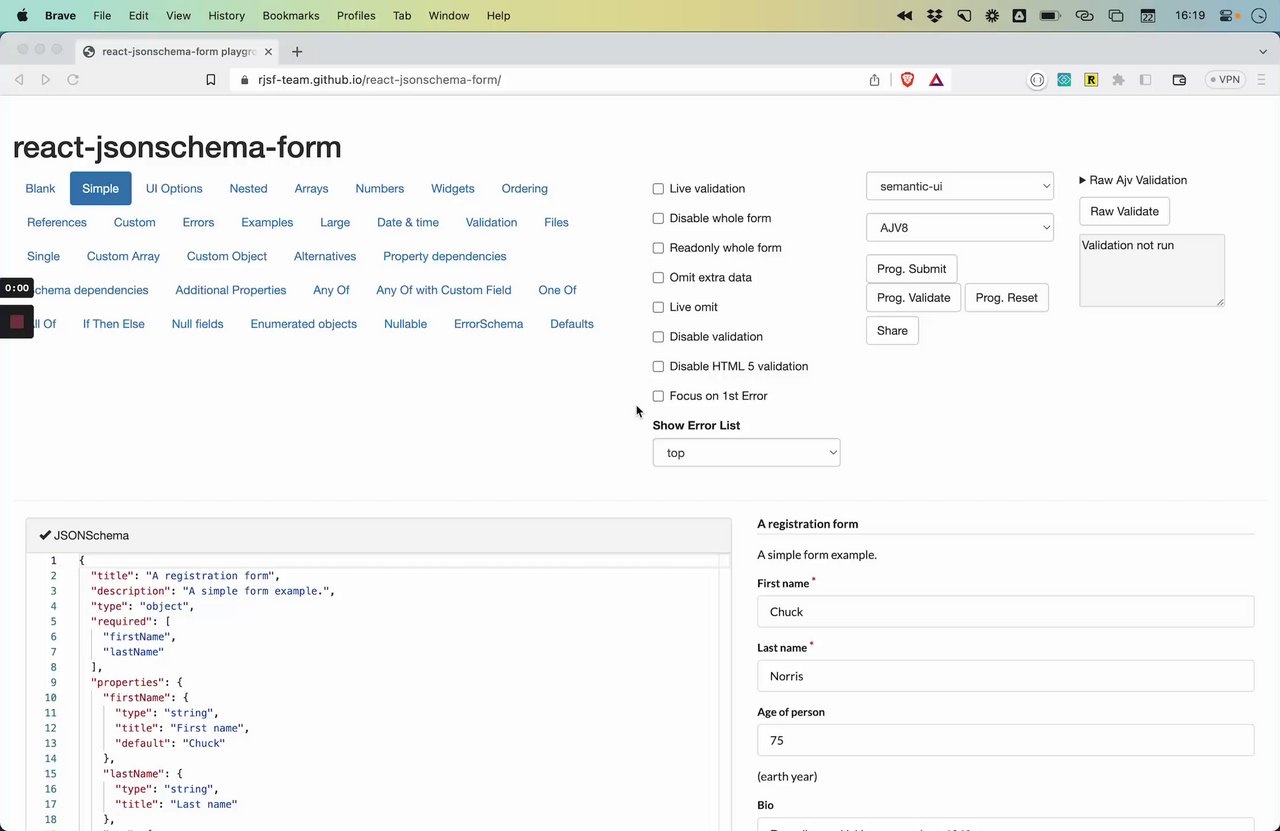Open the Show Error List dropdown
The width and height of the screenshot is (1280, 831).
click(746, 453)
